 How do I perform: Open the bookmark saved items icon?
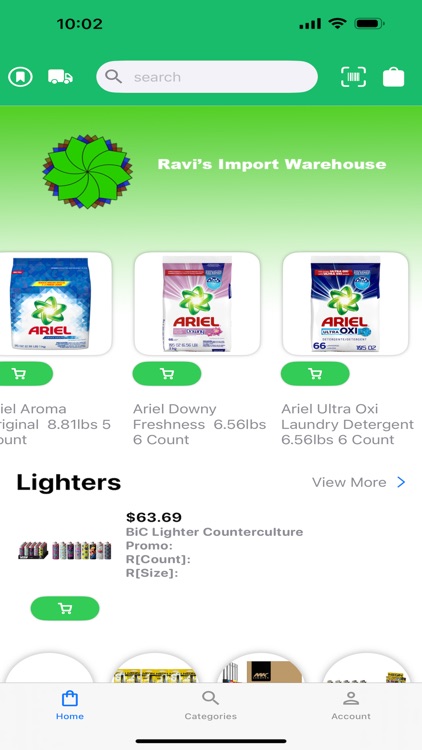(20, 77)
